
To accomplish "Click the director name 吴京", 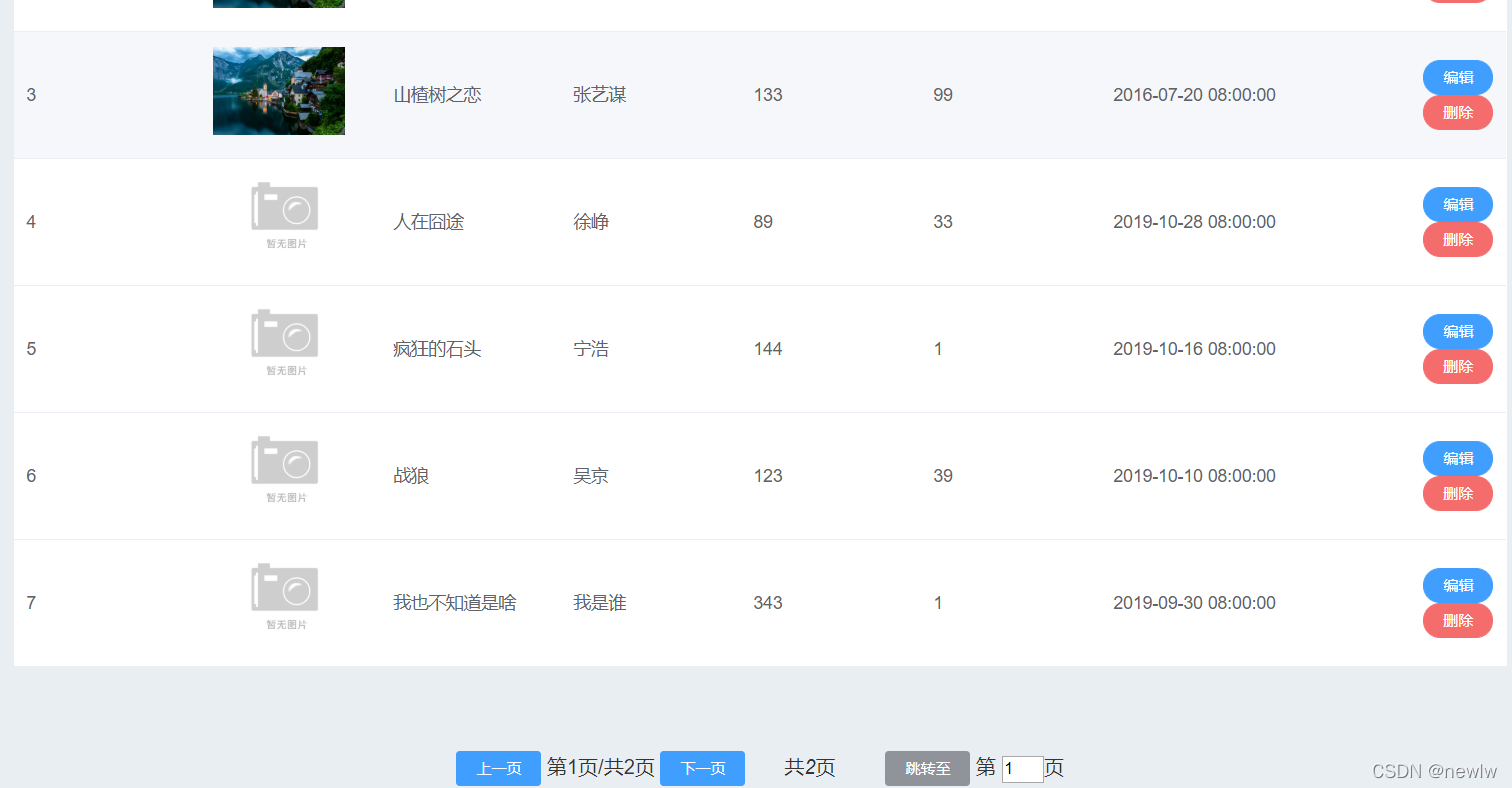I will [x=591, y=476].
